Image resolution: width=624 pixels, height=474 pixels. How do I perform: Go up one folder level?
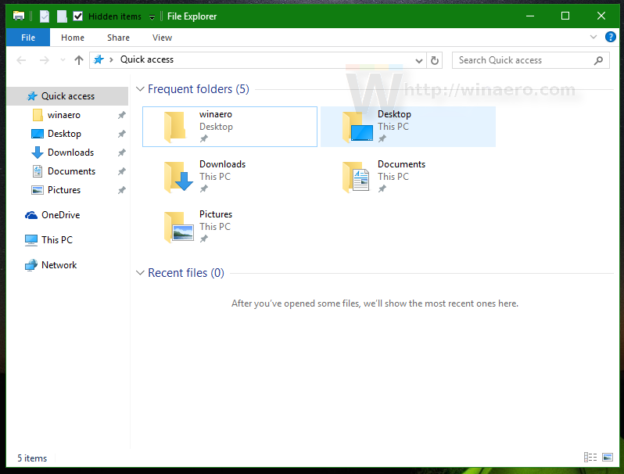tap(79, 60)
